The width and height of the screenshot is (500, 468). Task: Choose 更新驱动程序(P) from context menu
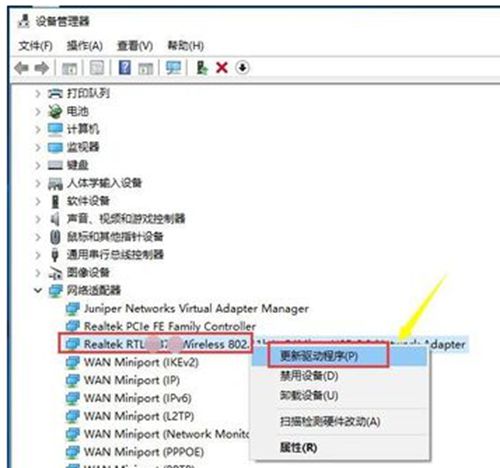click(319, 356)
